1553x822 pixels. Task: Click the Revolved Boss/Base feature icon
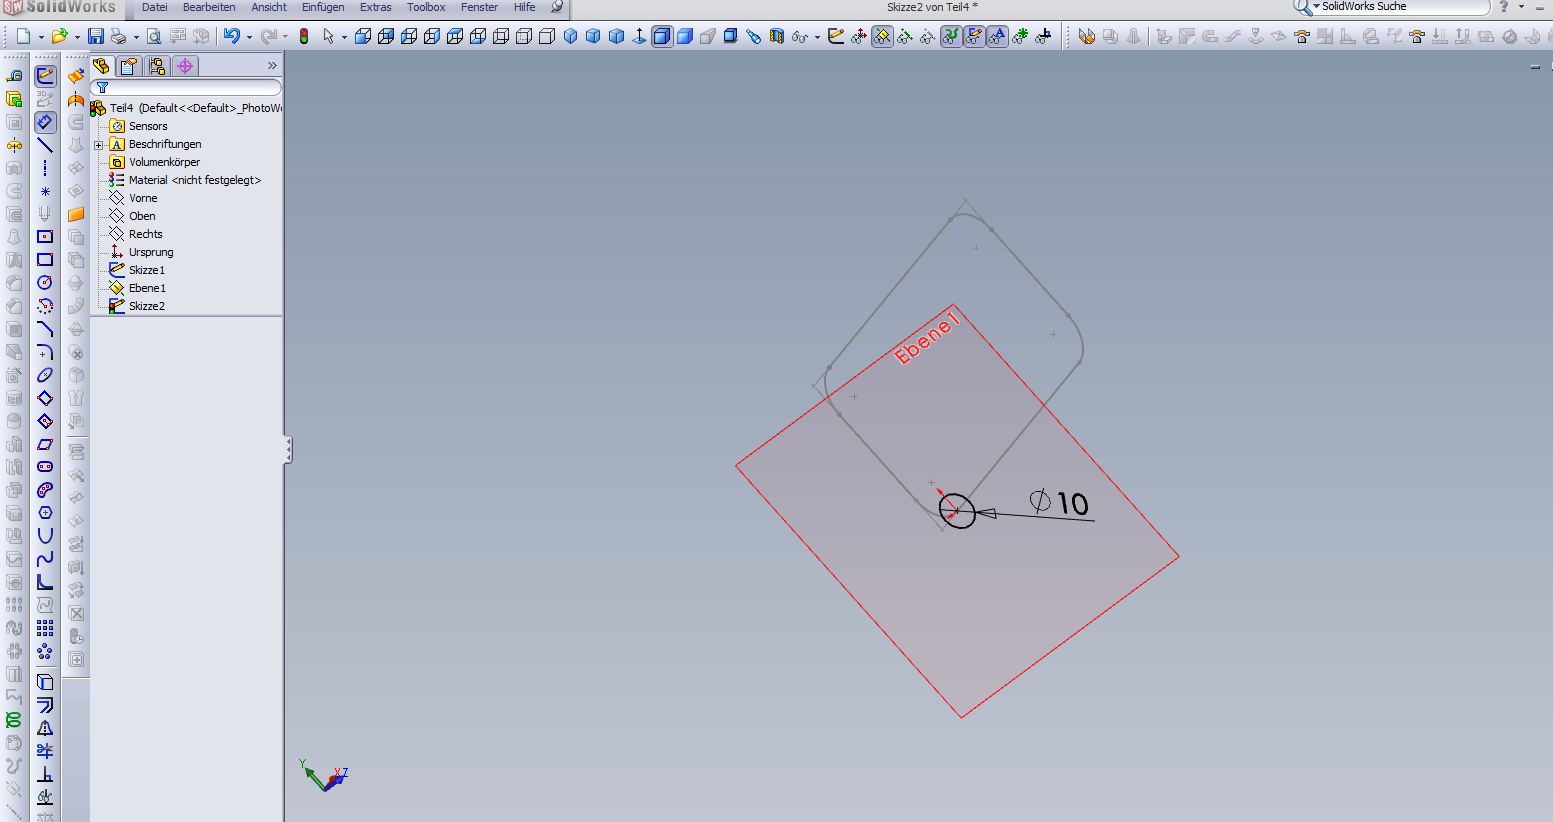tap(14, 145)
